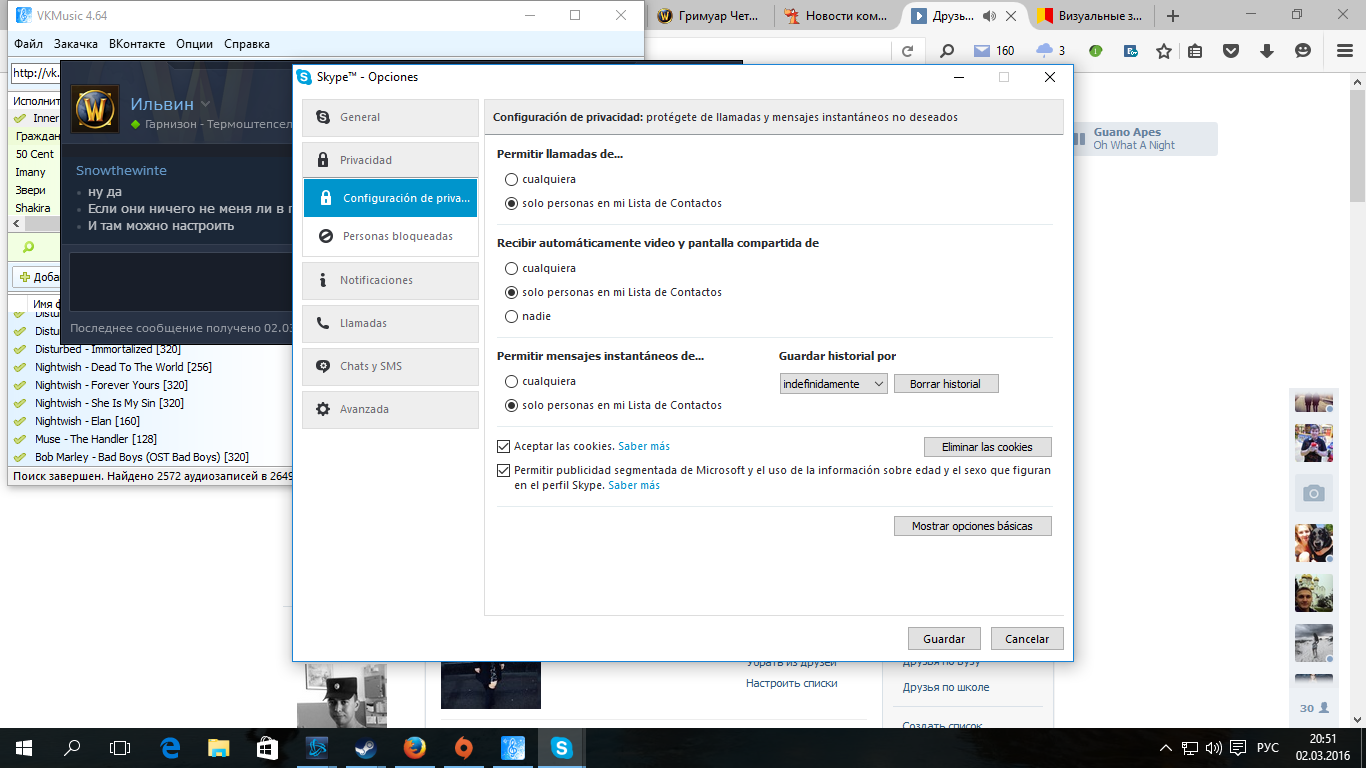1366x768 pixels.
Task: Open General section in Skype options
Action: tap(390, 117)
